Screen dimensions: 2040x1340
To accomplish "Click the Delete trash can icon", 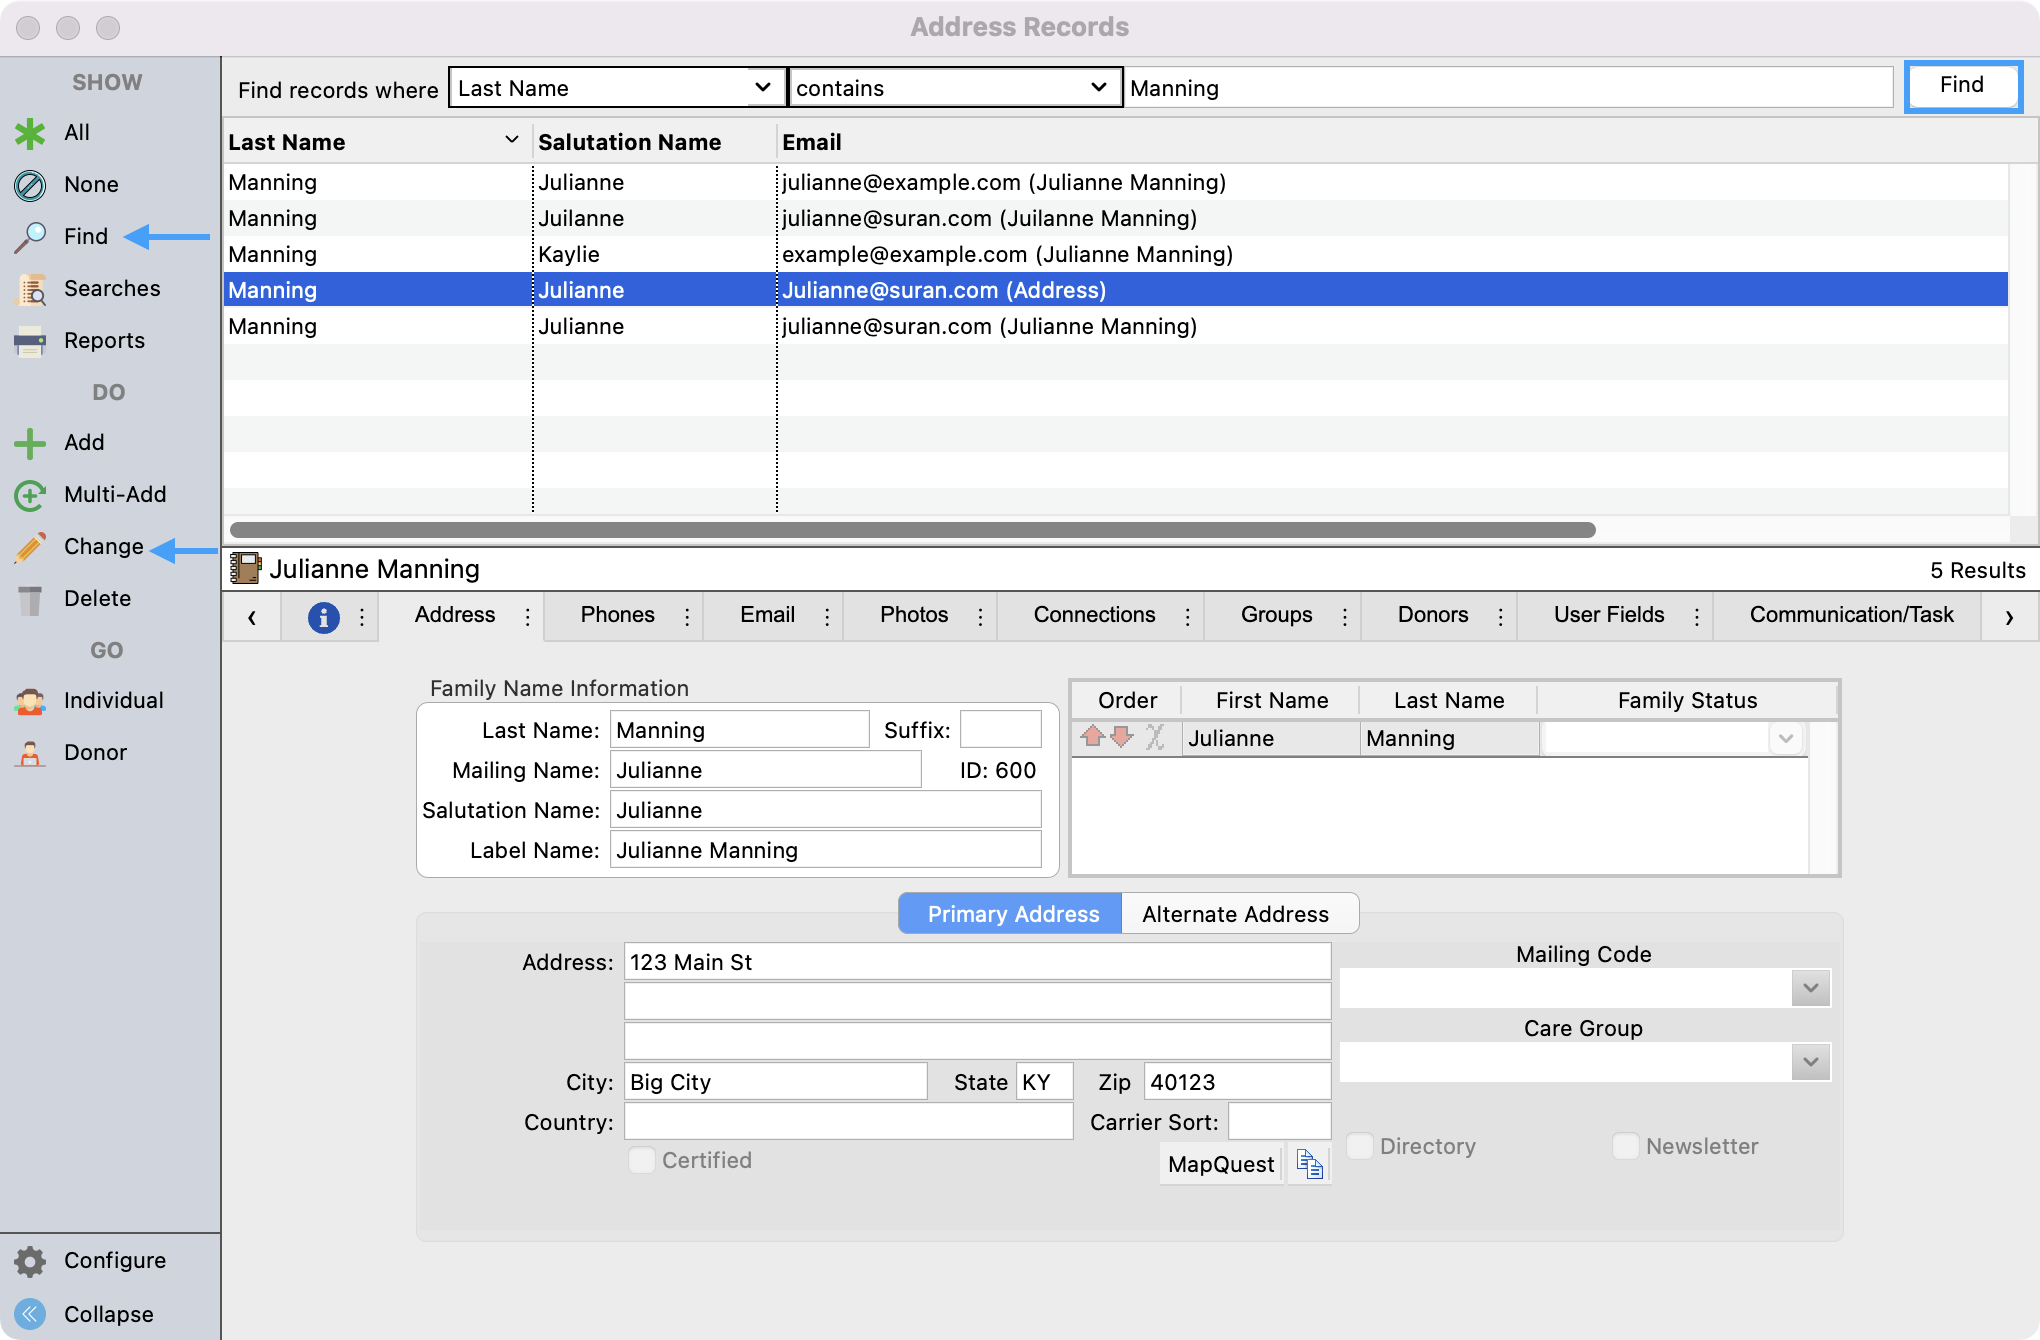I will (30, 599).
